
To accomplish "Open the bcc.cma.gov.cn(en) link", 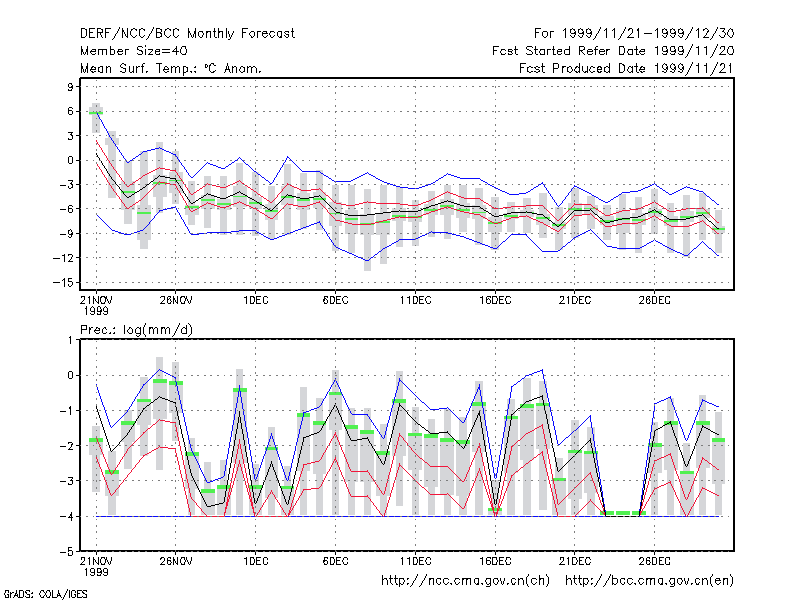I will (x=649, y=581).
